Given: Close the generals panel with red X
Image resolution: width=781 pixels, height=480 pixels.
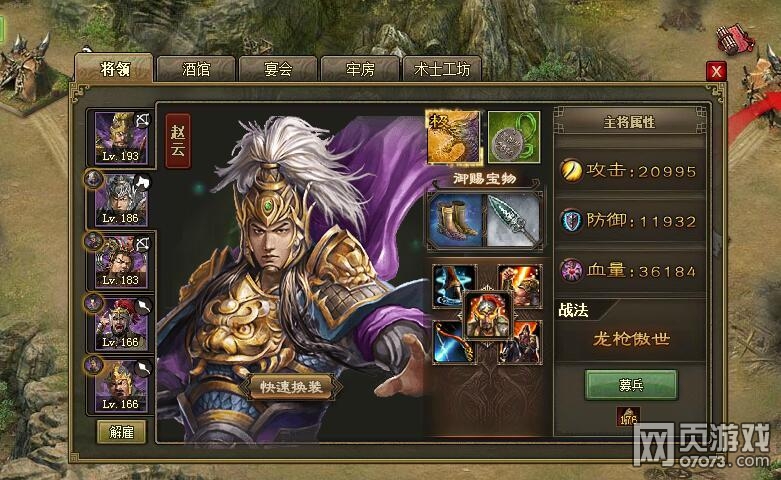Looking at the screenshot, I should tap(716, 72).
